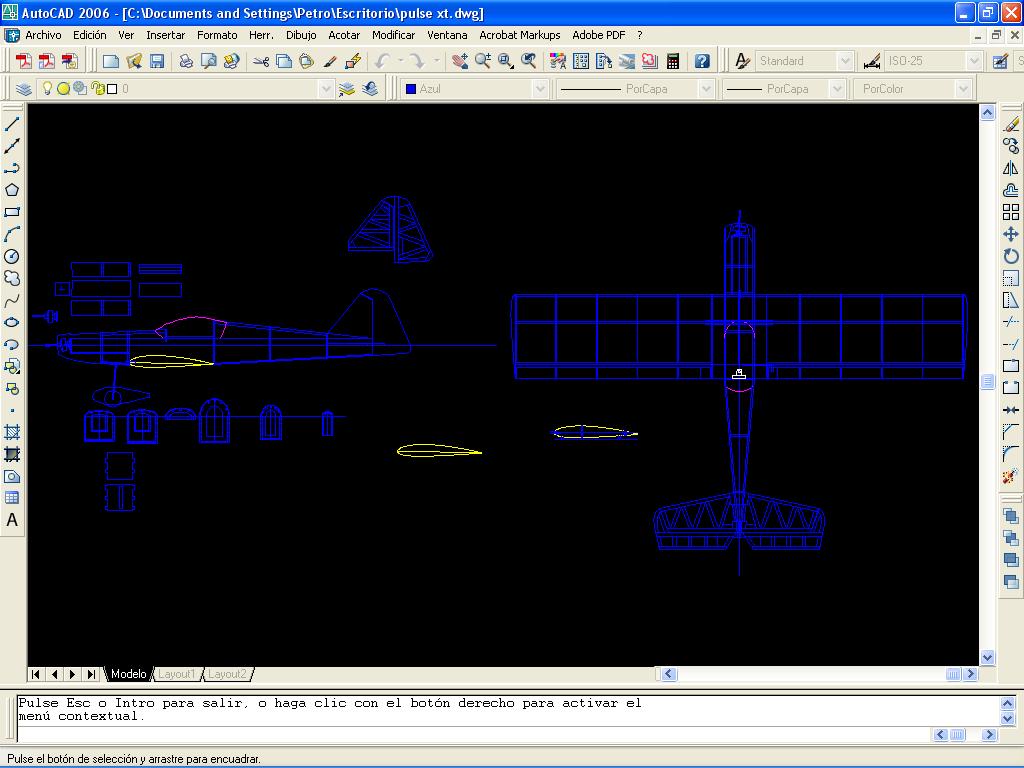Open the PorCapa linetype dropdown
Image resolution: width=1024 pixels, height=768 pixels.
[x=705, y=89]
